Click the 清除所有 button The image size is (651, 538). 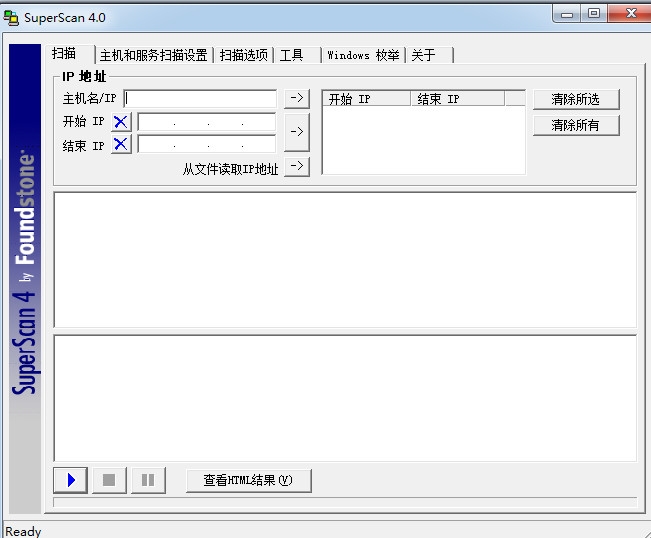(x=576, y=125)
